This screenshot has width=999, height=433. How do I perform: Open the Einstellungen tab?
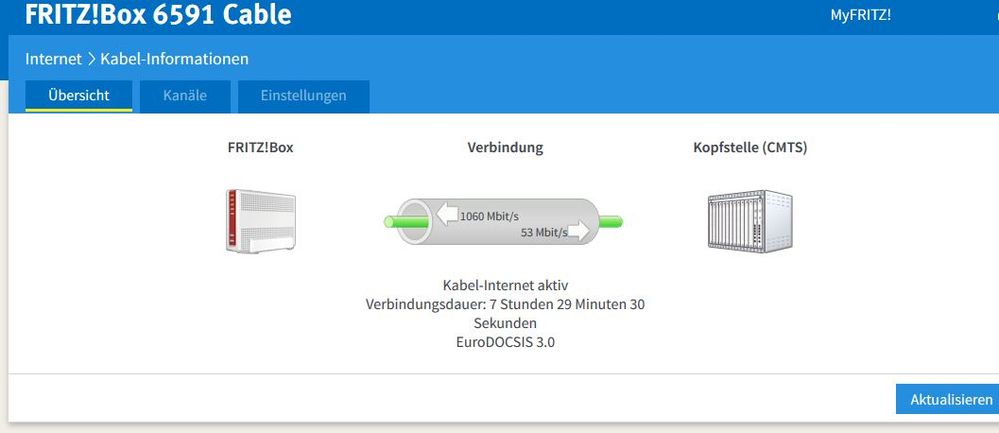(303, 96)
